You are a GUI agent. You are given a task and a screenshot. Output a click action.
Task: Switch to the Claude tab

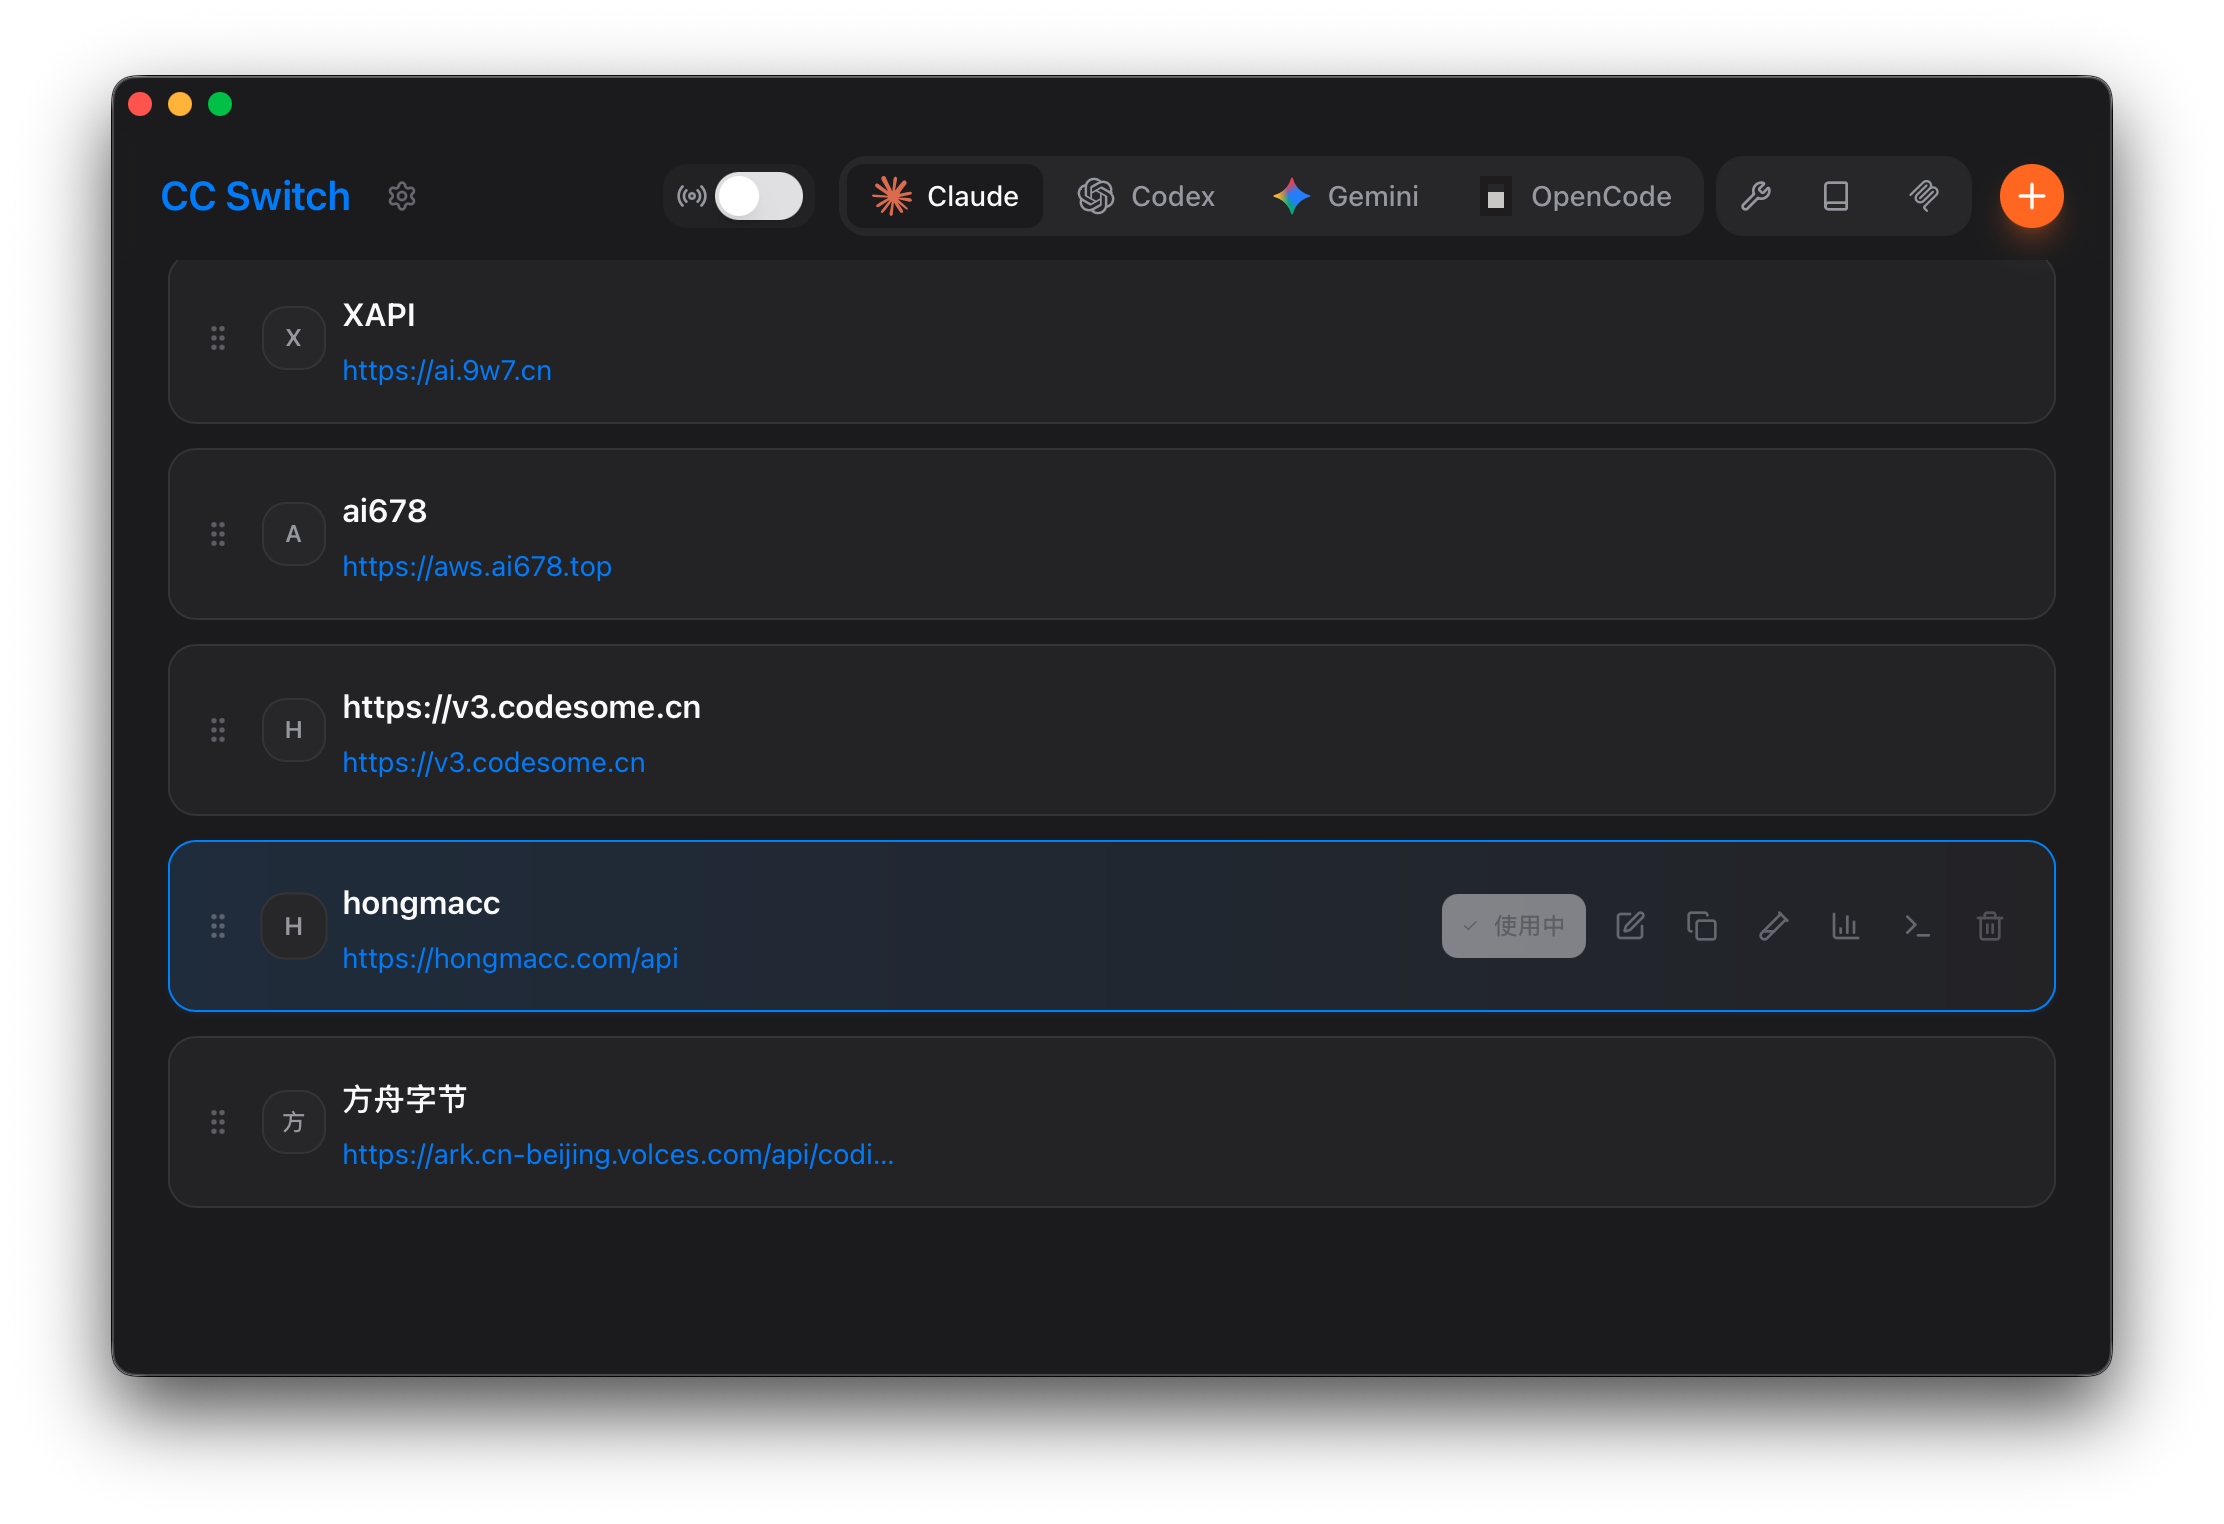[x=945, y=196]
